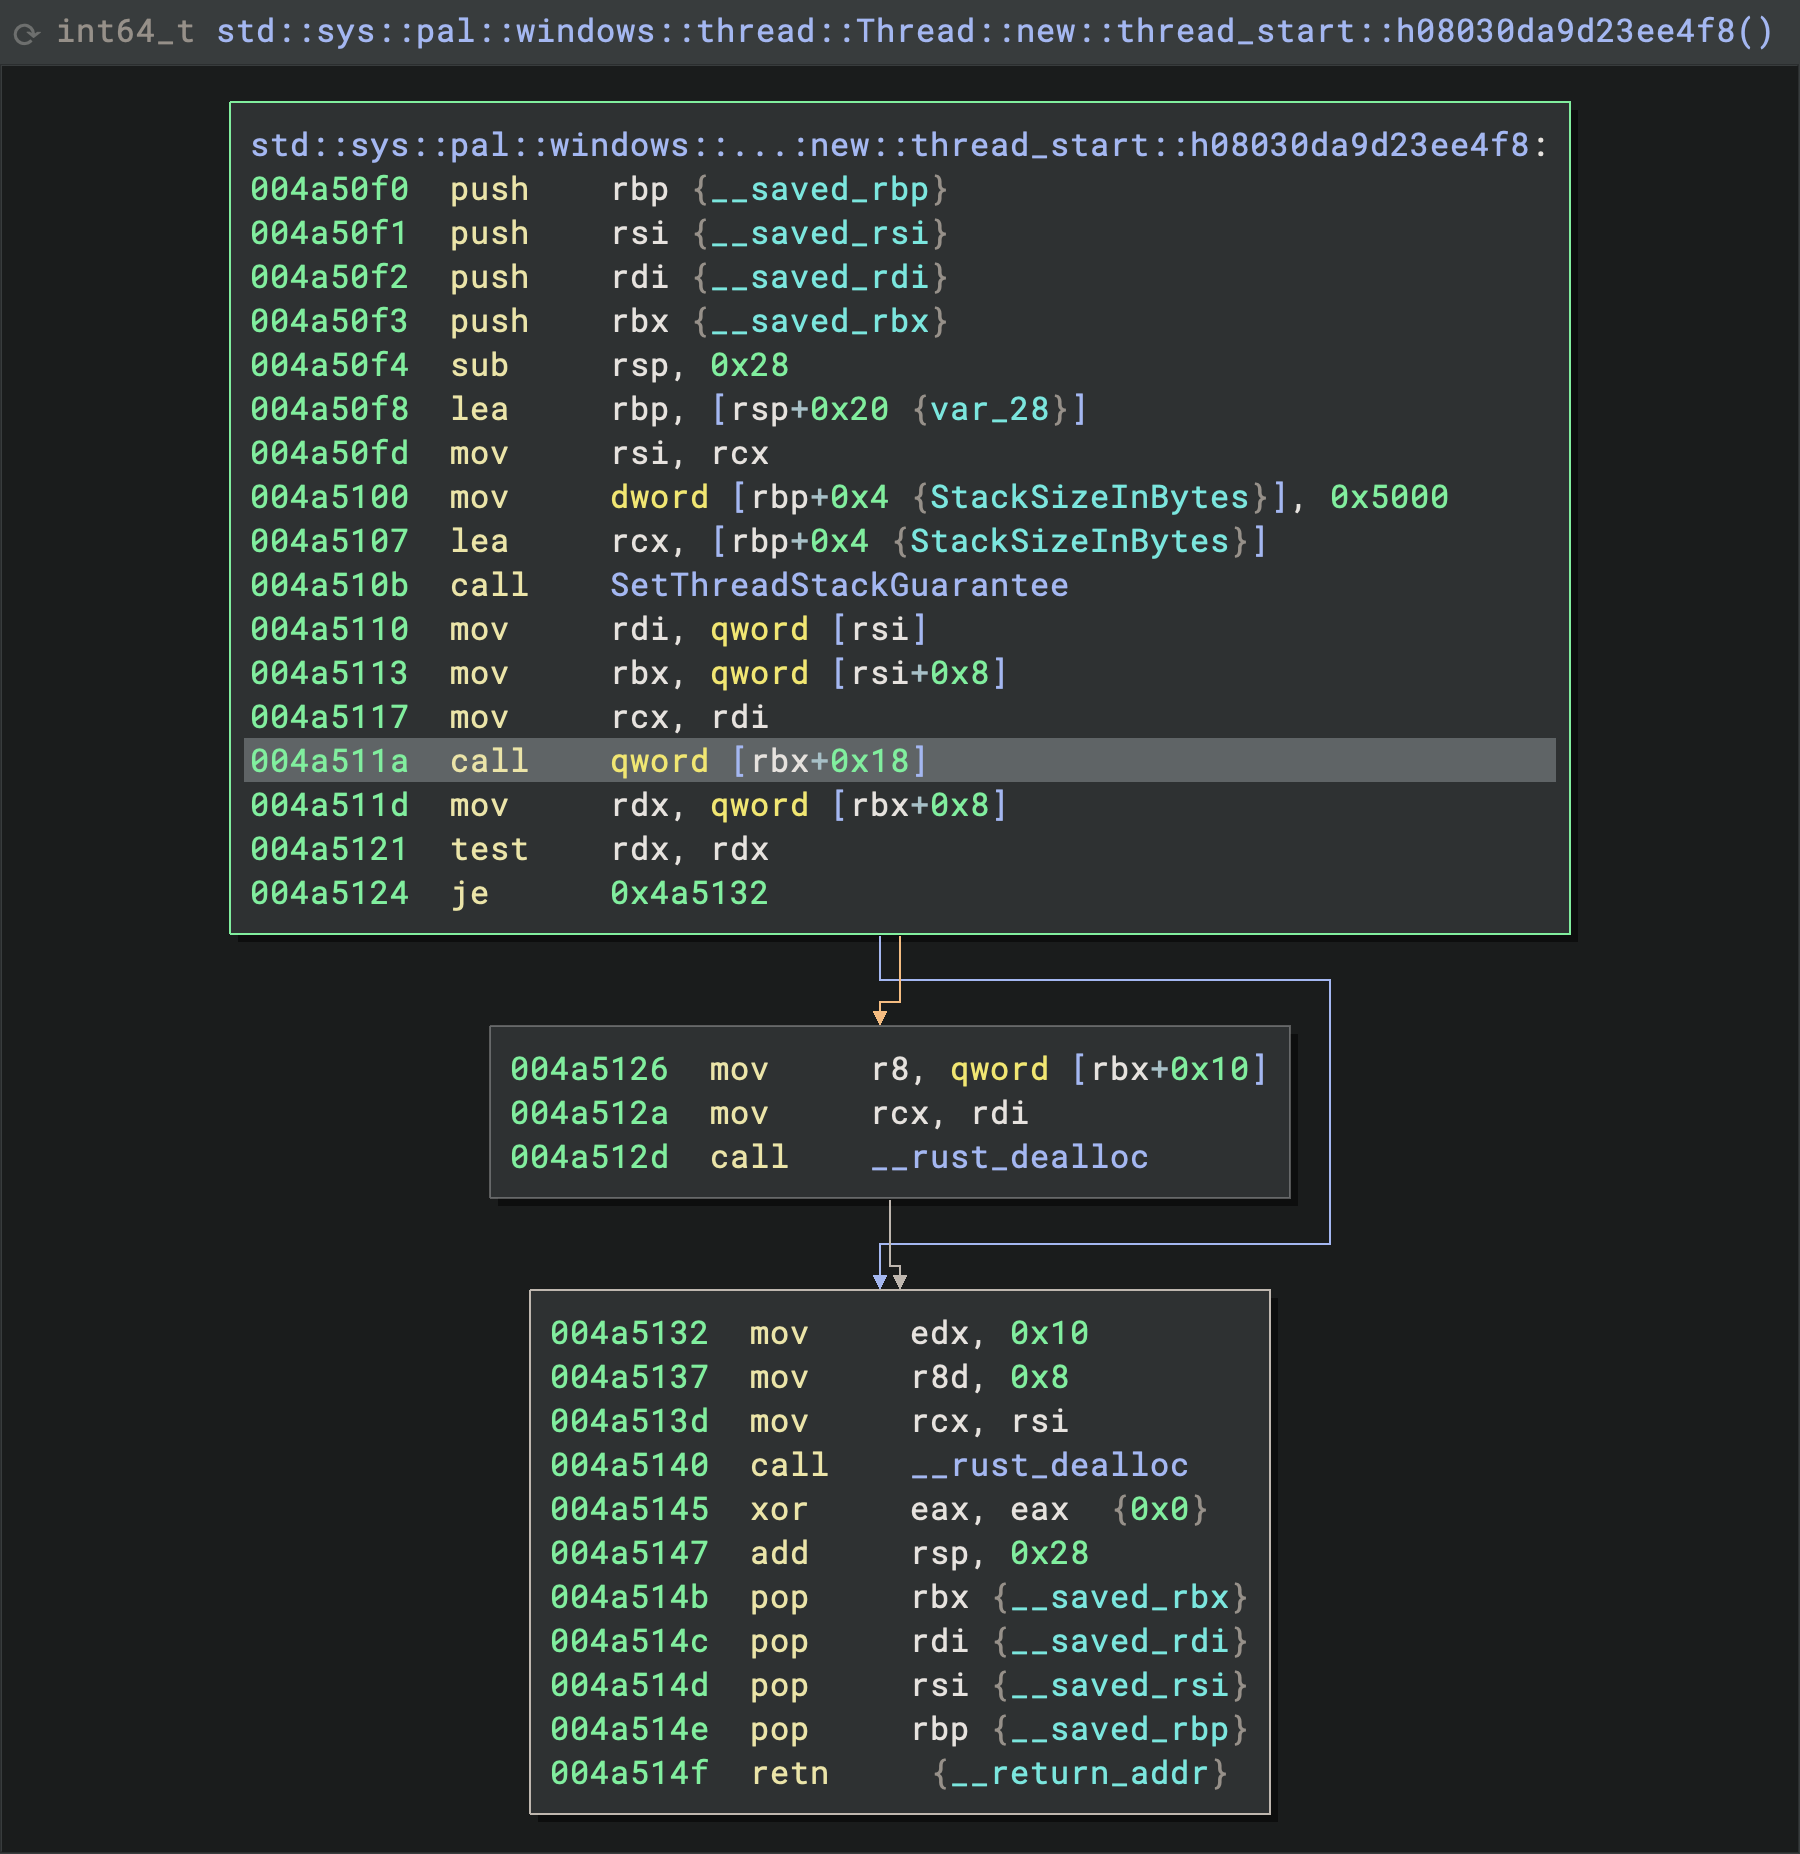Select the {0x0} annotation after xor eax
The image size is (1800, 1854).
pyautogui.click(x=1159, y=1509)
